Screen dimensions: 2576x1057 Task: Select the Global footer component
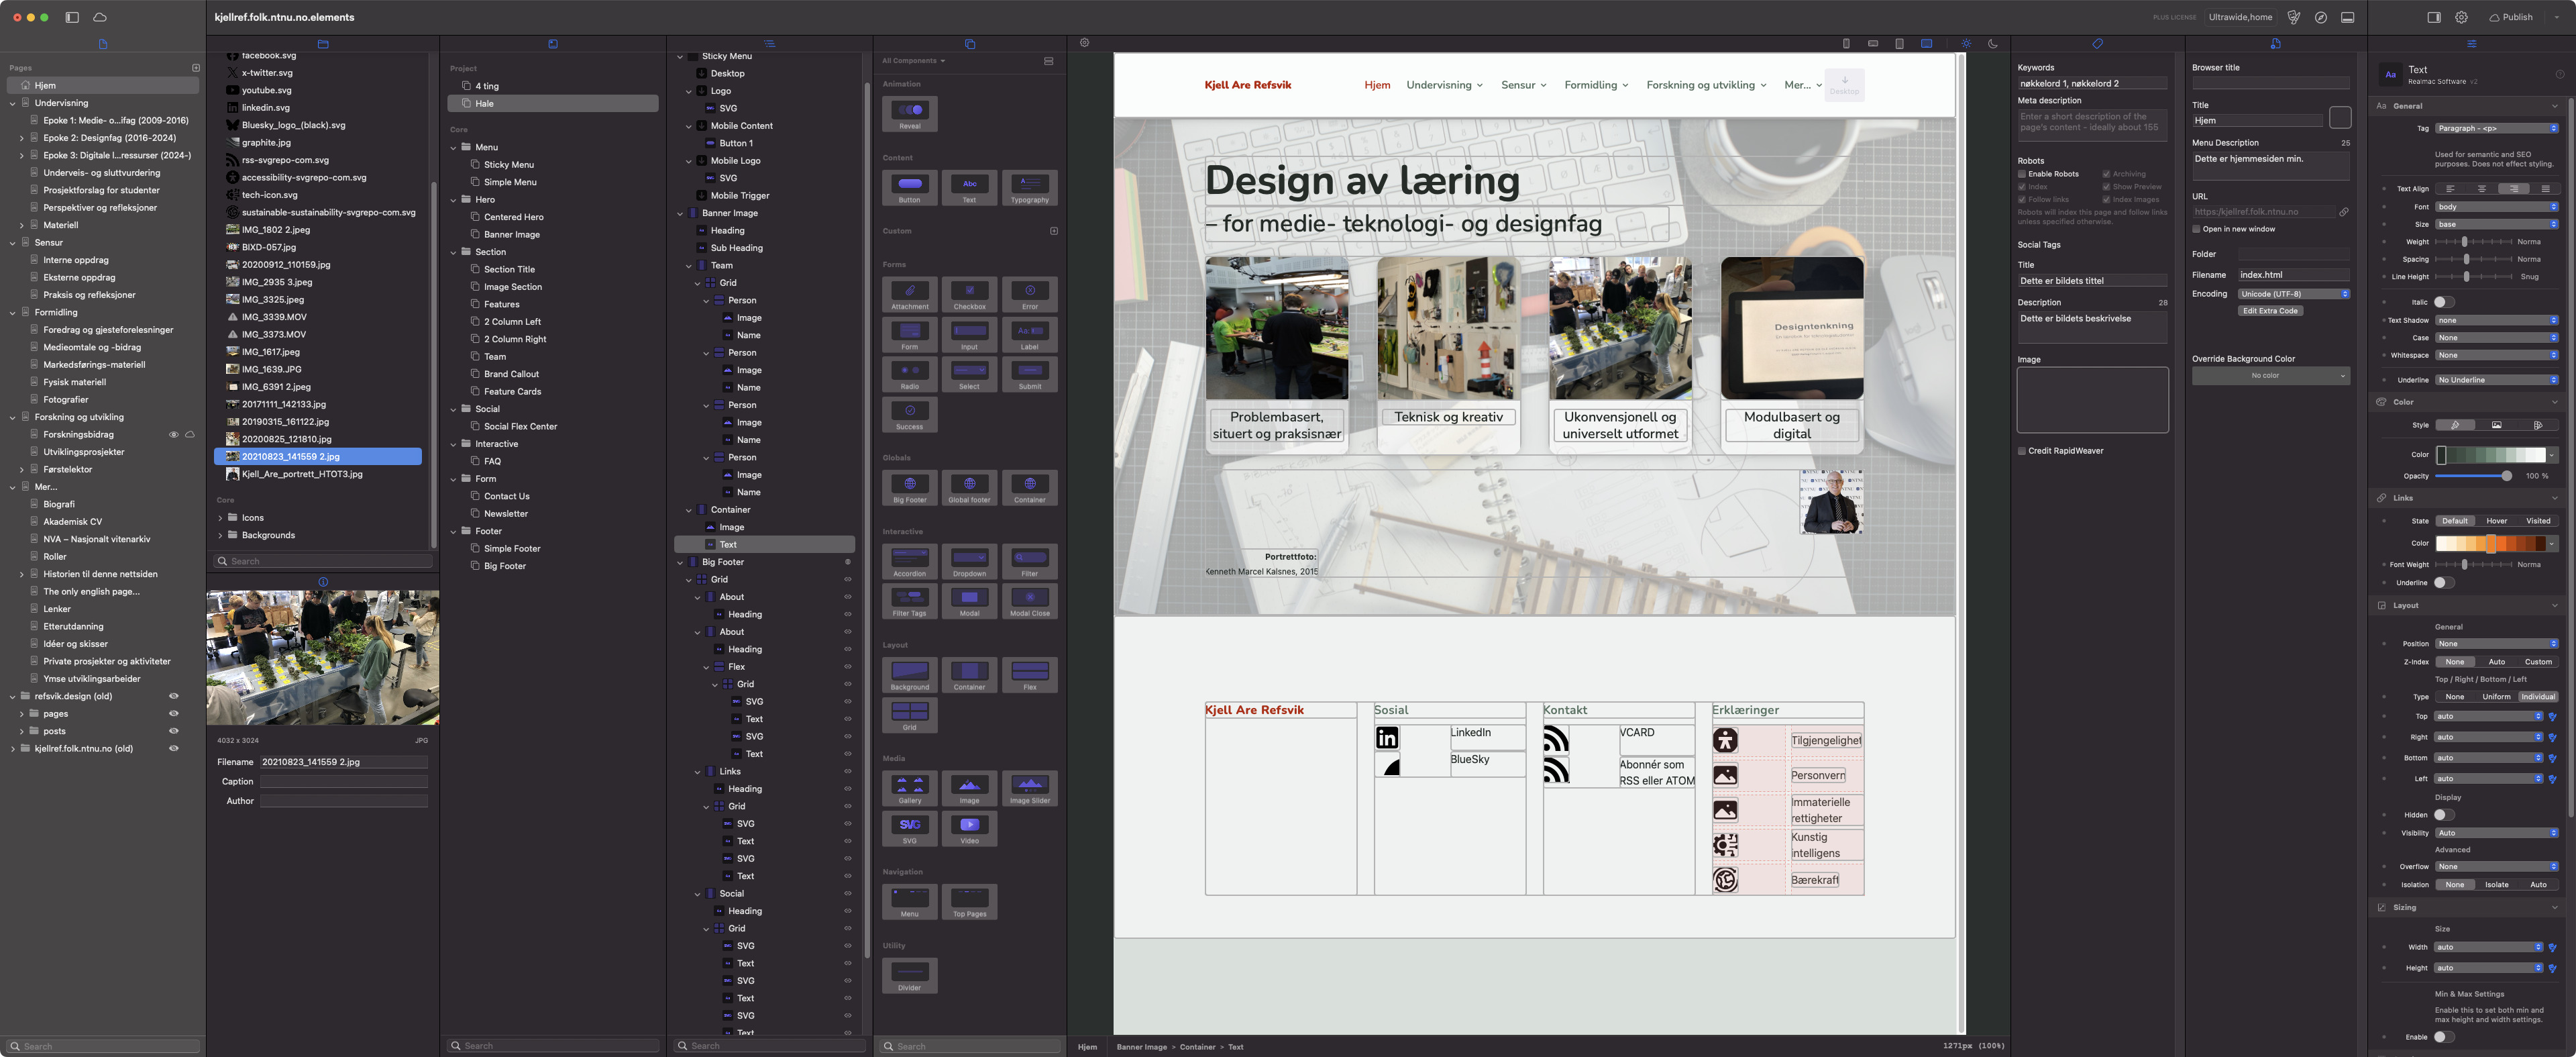pos(969,487)
